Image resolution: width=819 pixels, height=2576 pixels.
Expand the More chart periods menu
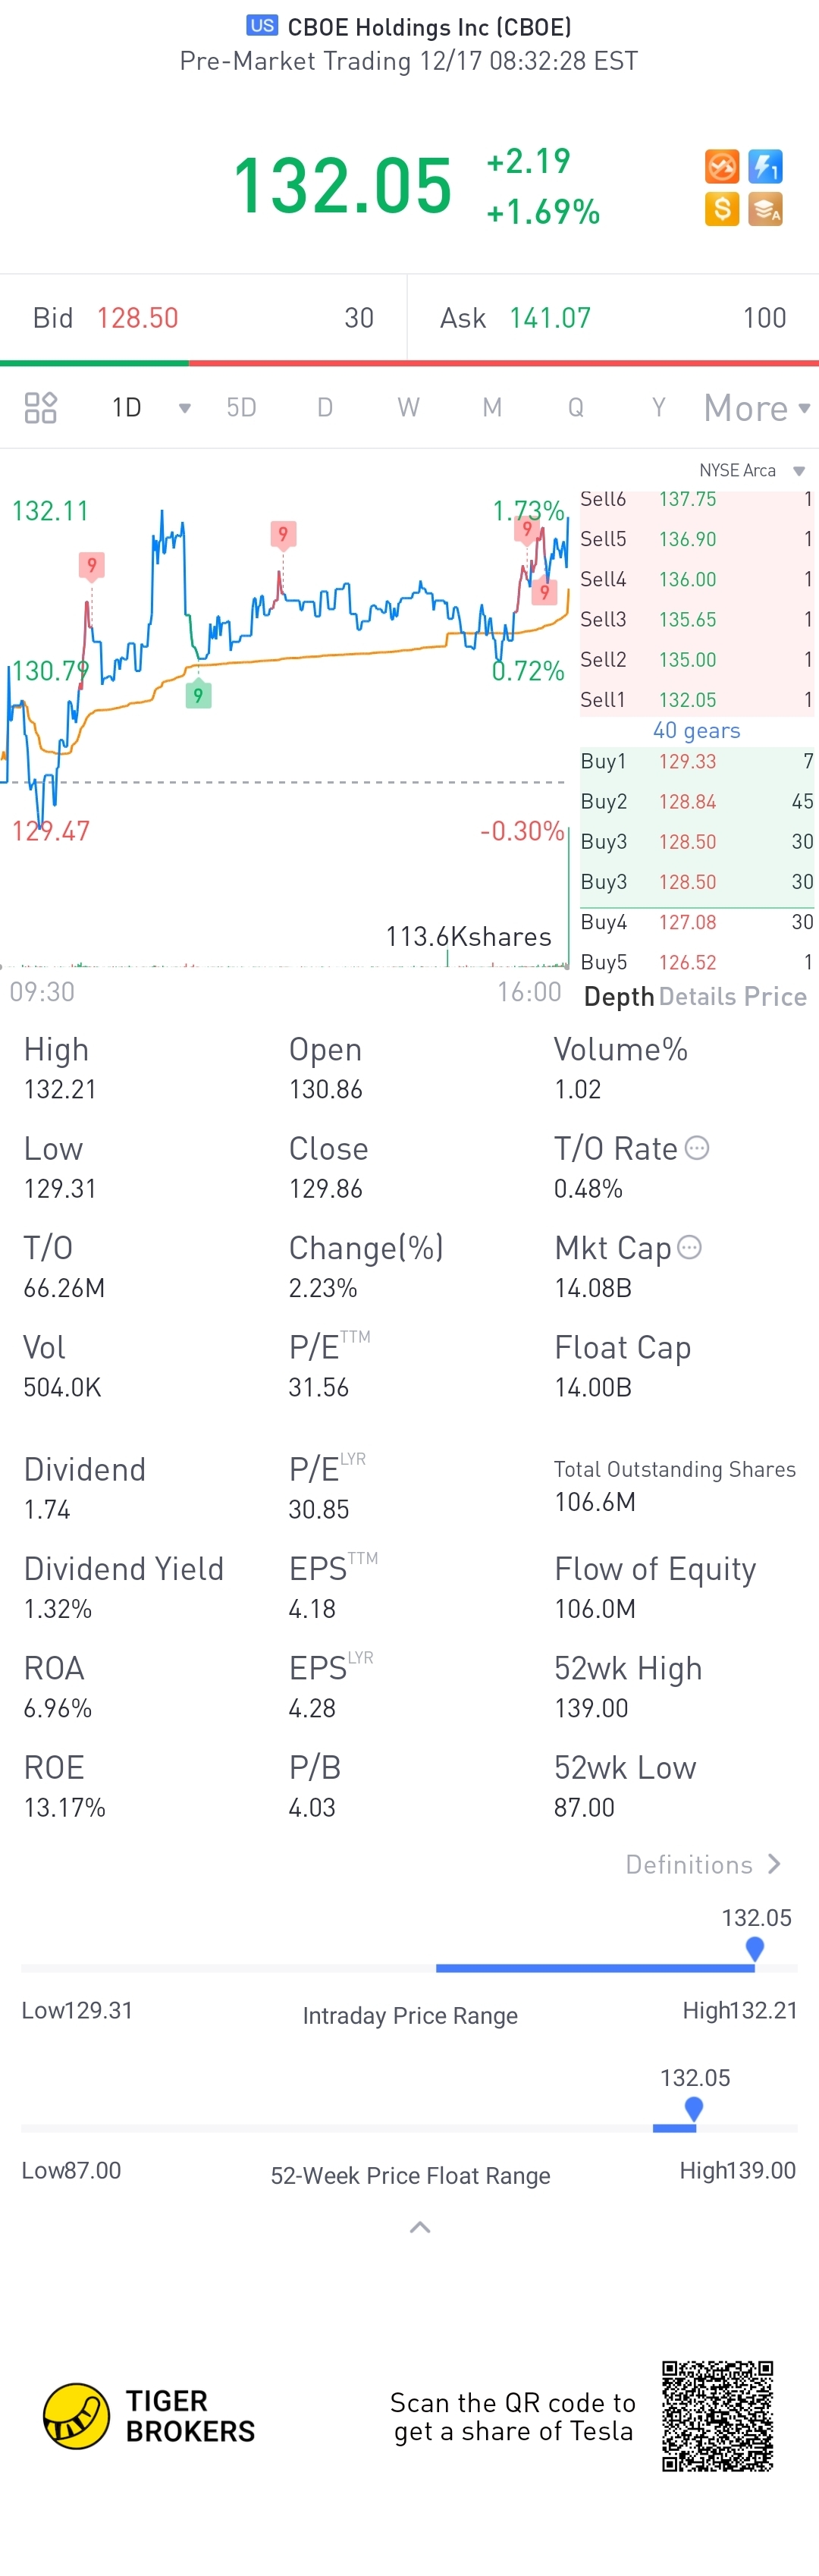click(757, 408)
